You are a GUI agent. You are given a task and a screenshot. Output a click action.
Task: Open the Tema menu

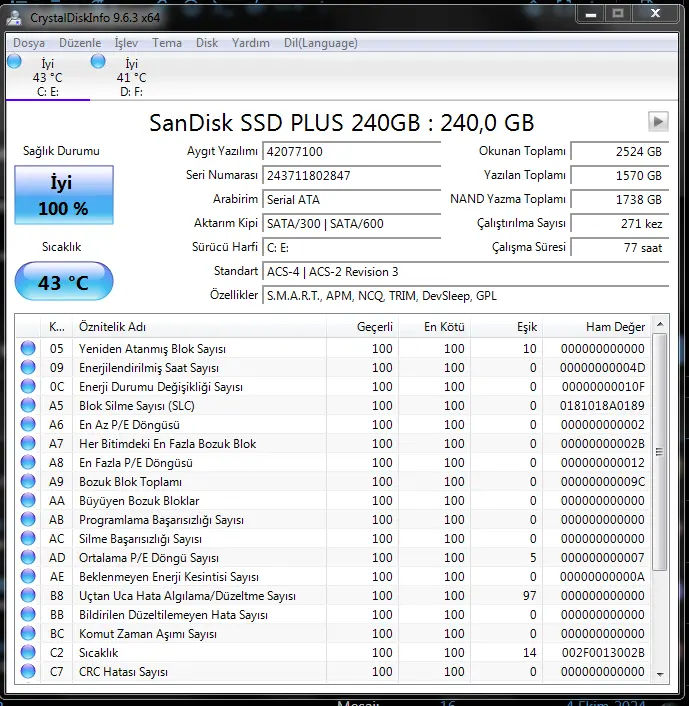click(x=167, y=43)
